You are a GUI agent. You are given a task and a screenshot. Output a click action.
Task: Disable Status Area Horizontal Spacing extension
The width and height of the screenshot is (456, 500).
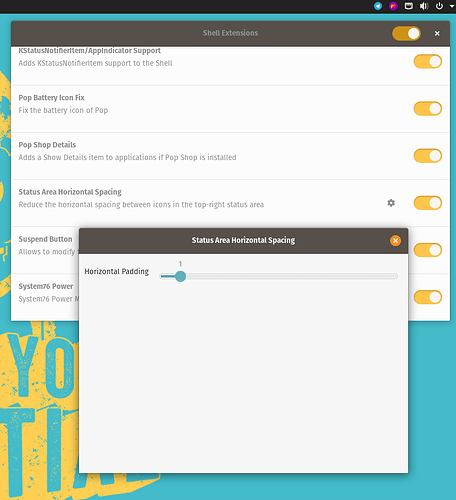[428, 203]
